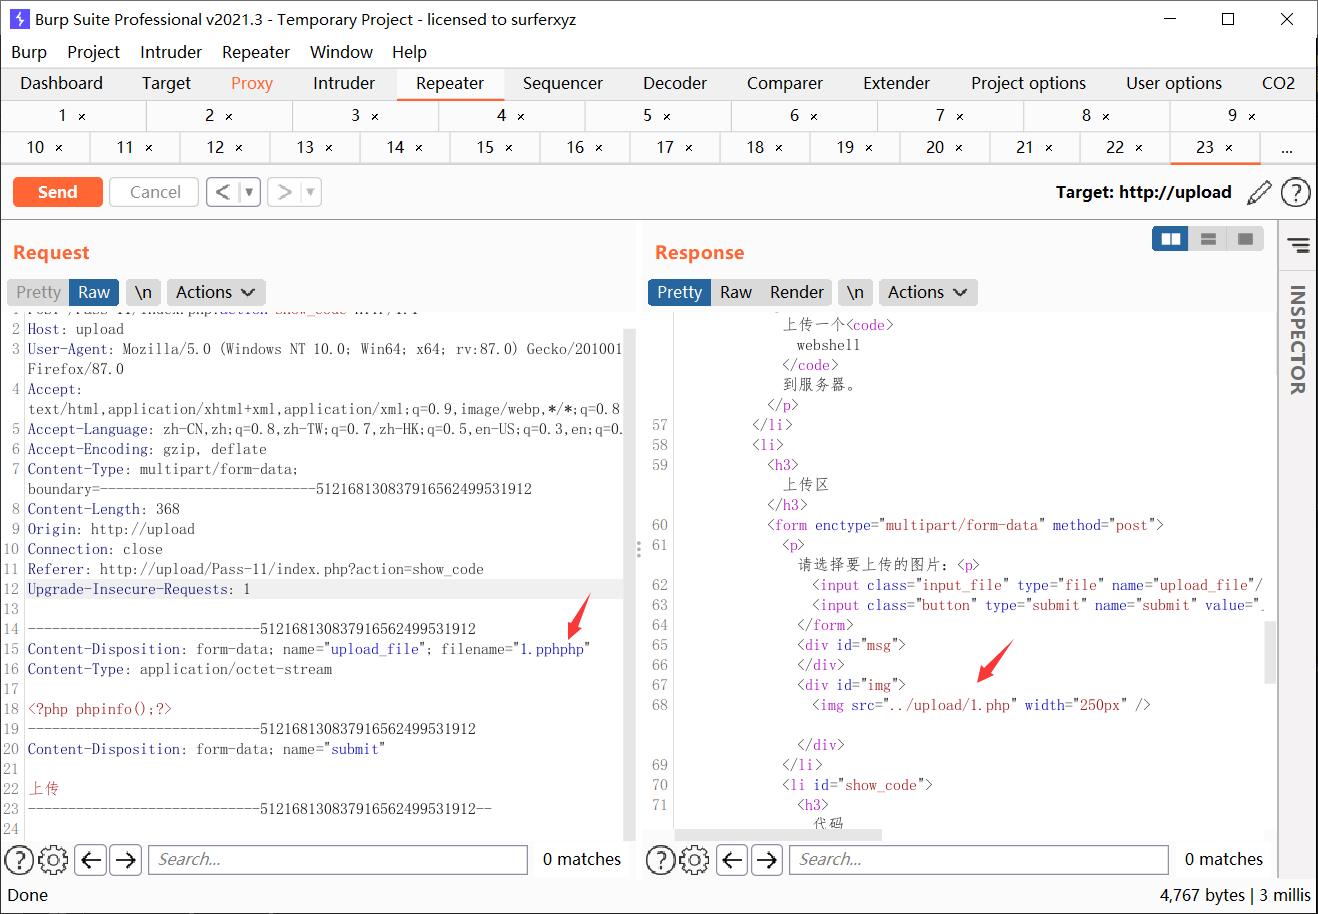
Task: Go to previous match in request search
Action: coord(91,859)
